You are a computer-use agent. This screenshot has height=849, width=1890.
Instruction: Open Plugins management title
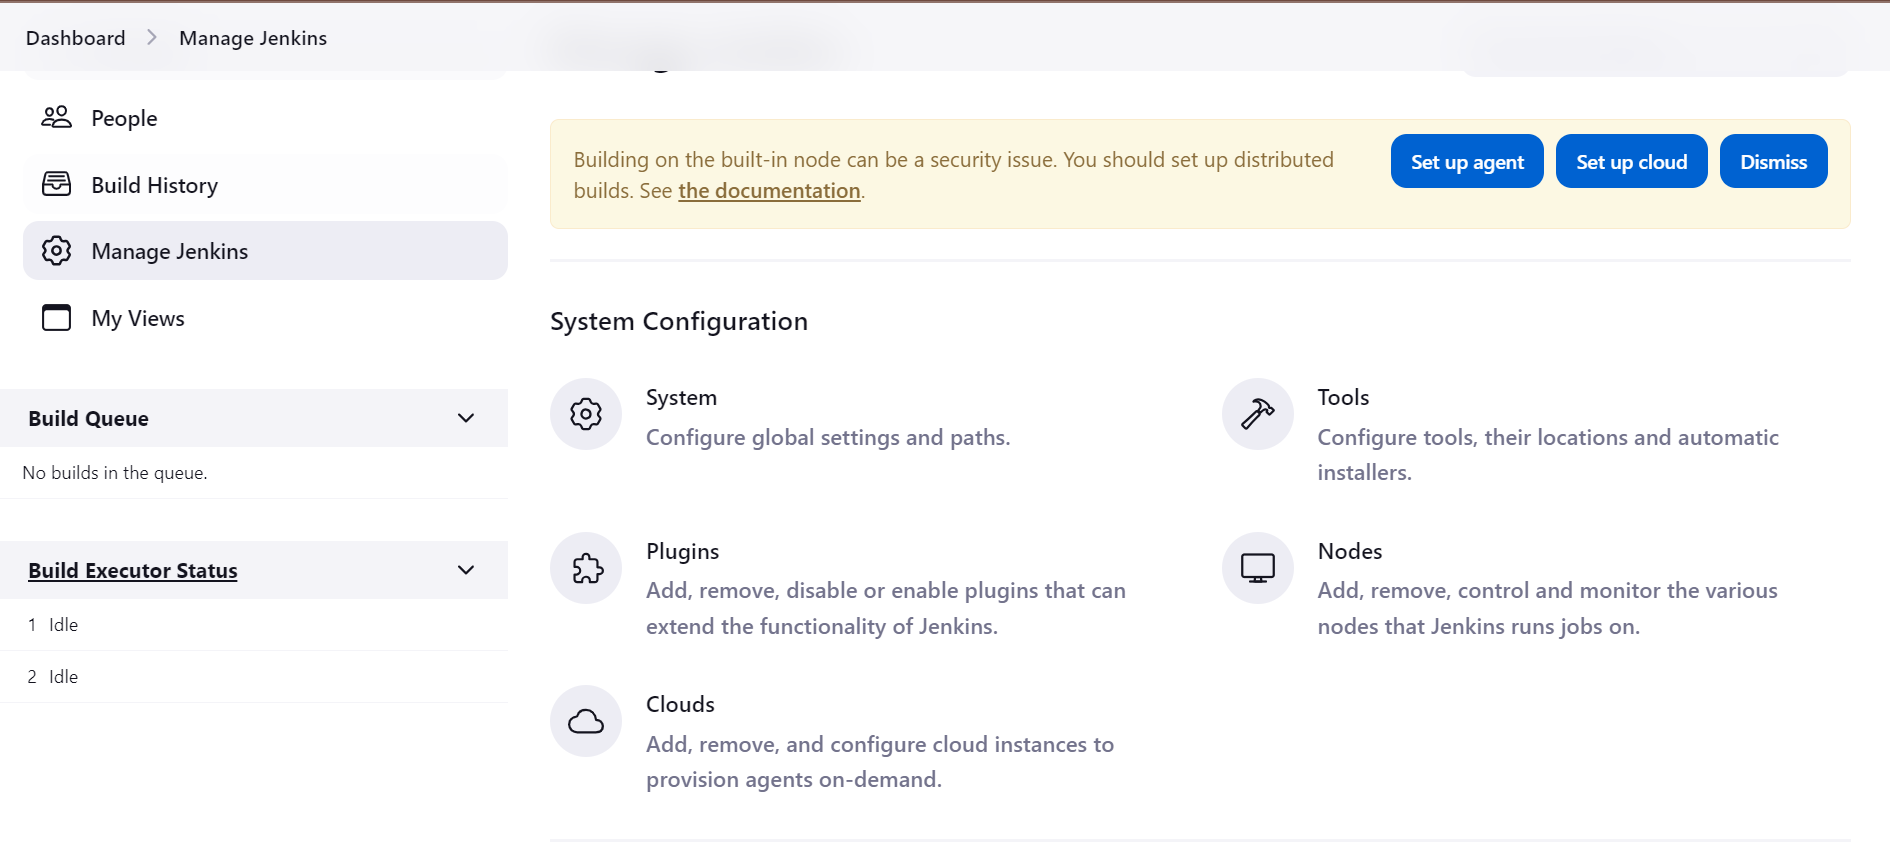click(682, 551)
